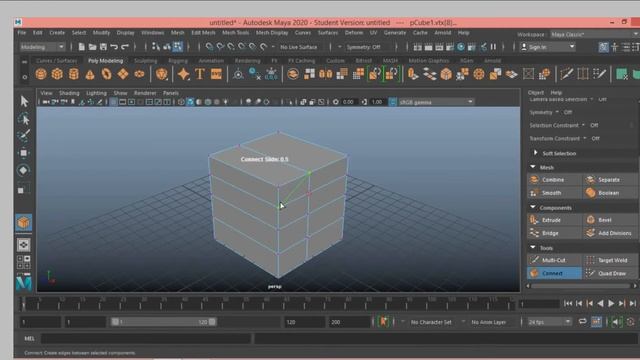This screenshot has height=360, width=640.
Task: Create a polygon cube from the shelf
Action: [x=57, y=74]
